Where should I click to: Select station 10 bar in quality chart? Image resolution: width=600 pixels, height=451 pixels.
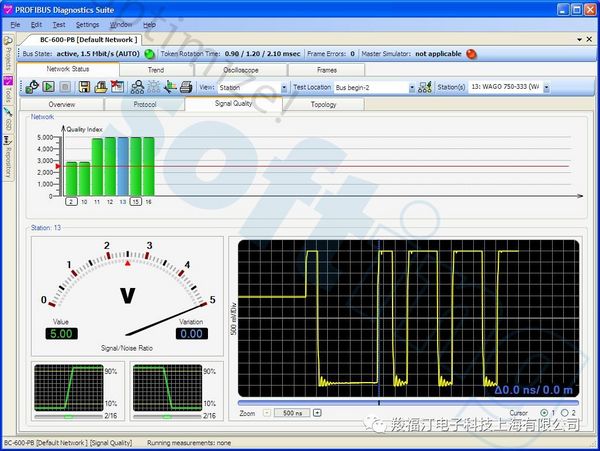click(84, 179)
